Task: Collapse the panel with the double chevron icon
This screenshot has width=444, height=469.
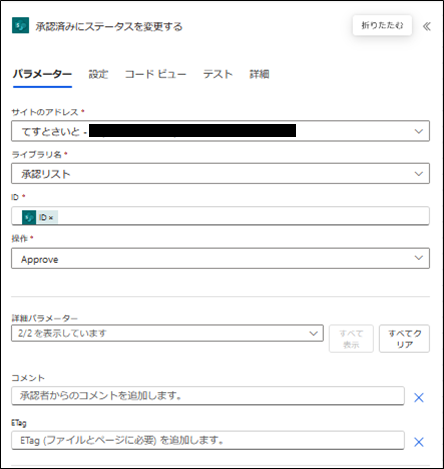Action: tap(427, 26)
